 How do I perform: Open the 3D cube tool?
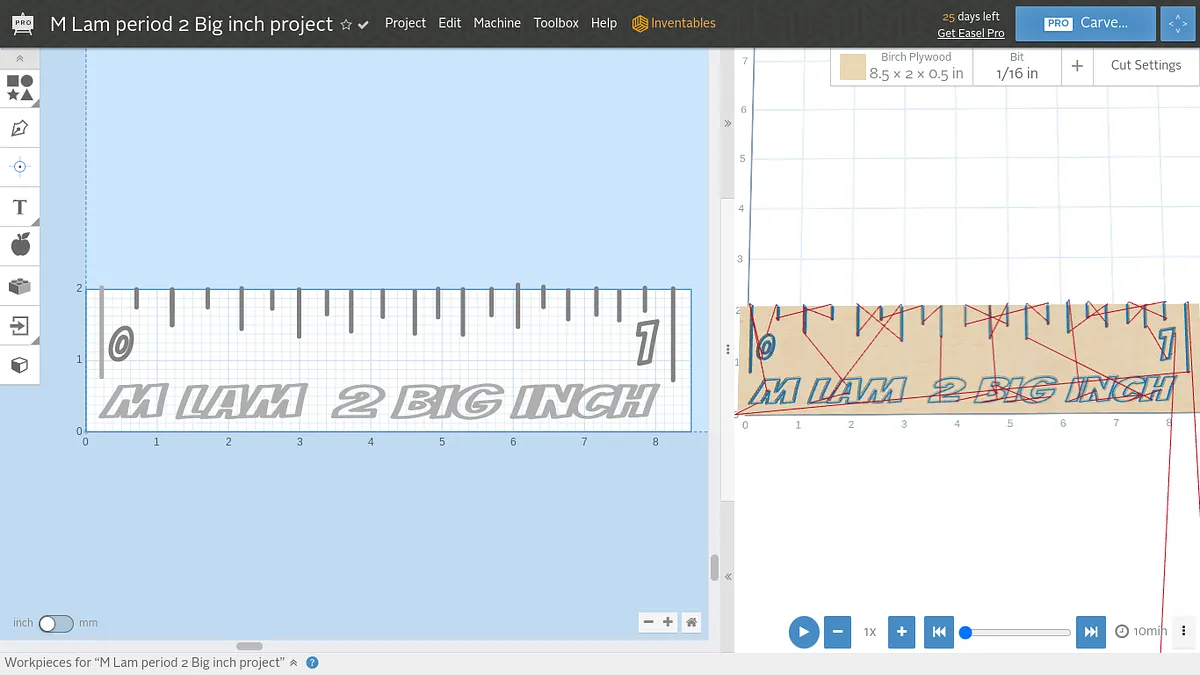20,366
